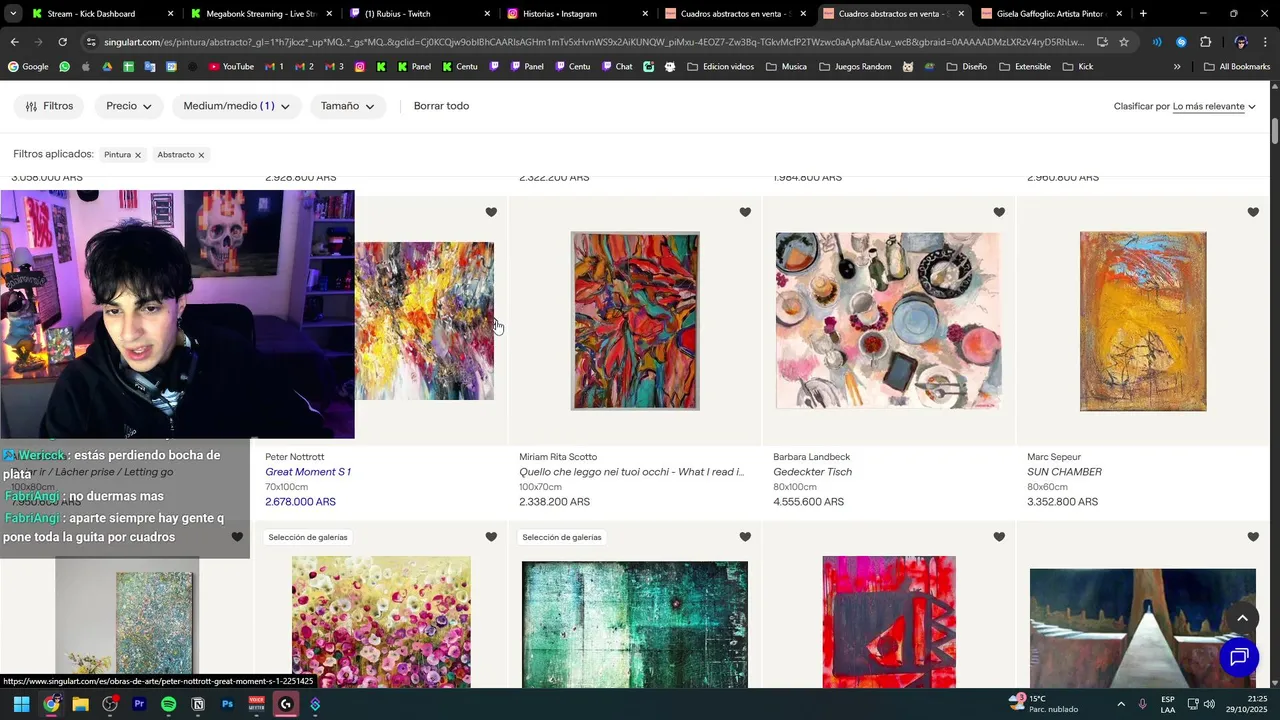Open the SUN CHAMBER artwork title

click(1064, 472)
